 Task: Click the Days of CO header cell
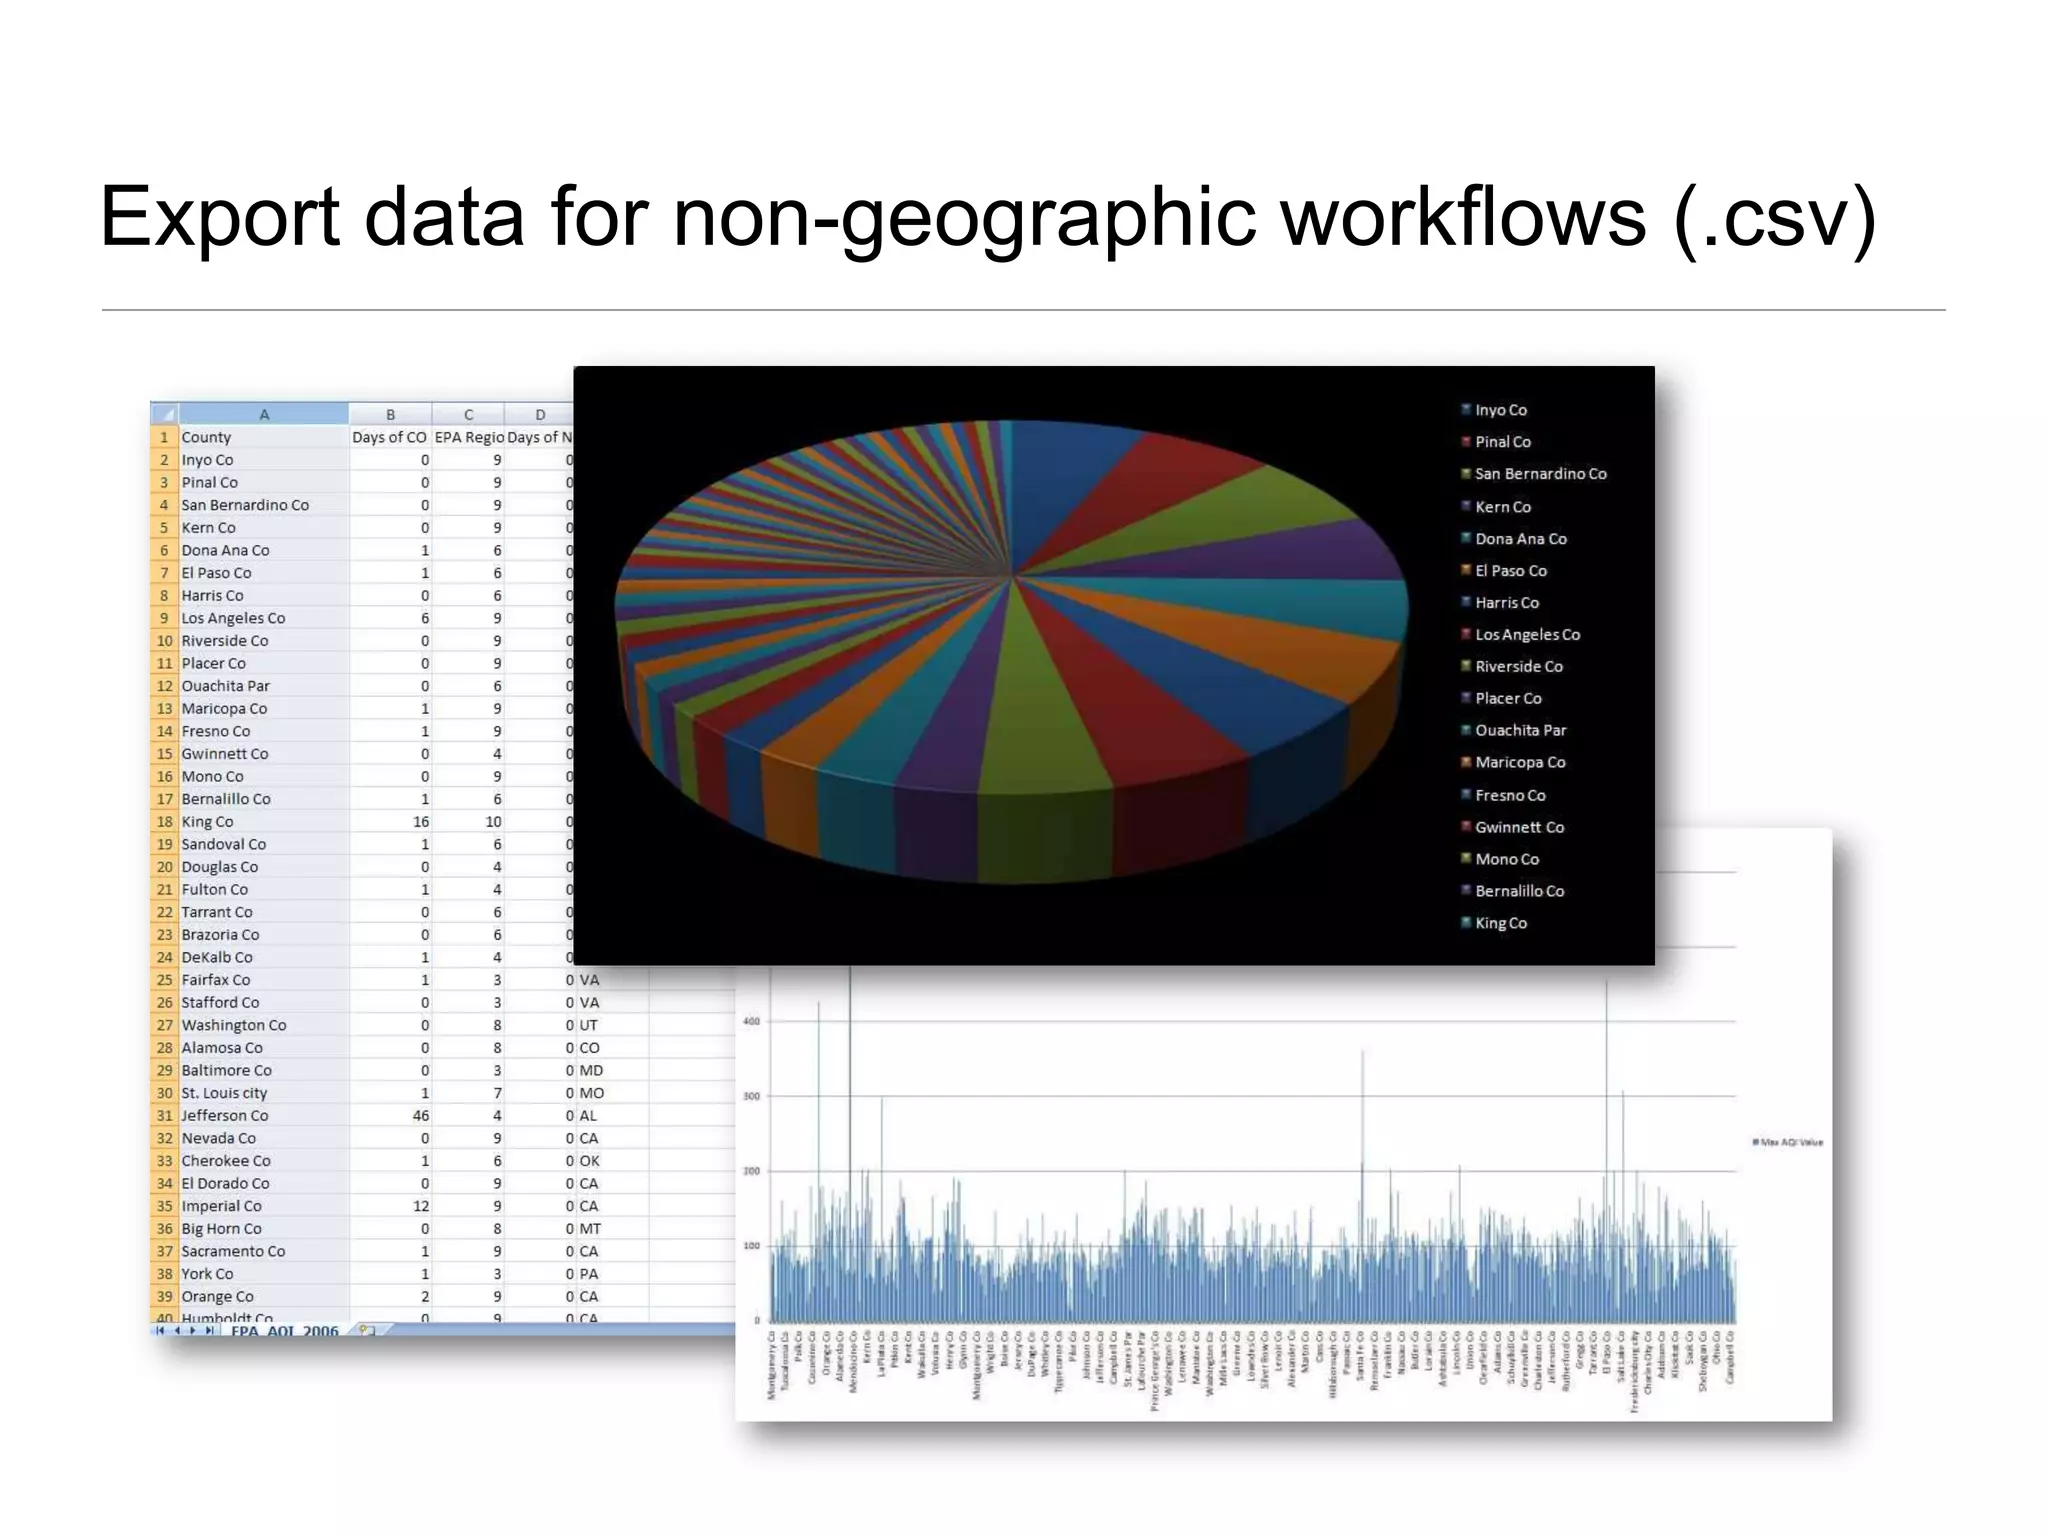coord(389,437)
